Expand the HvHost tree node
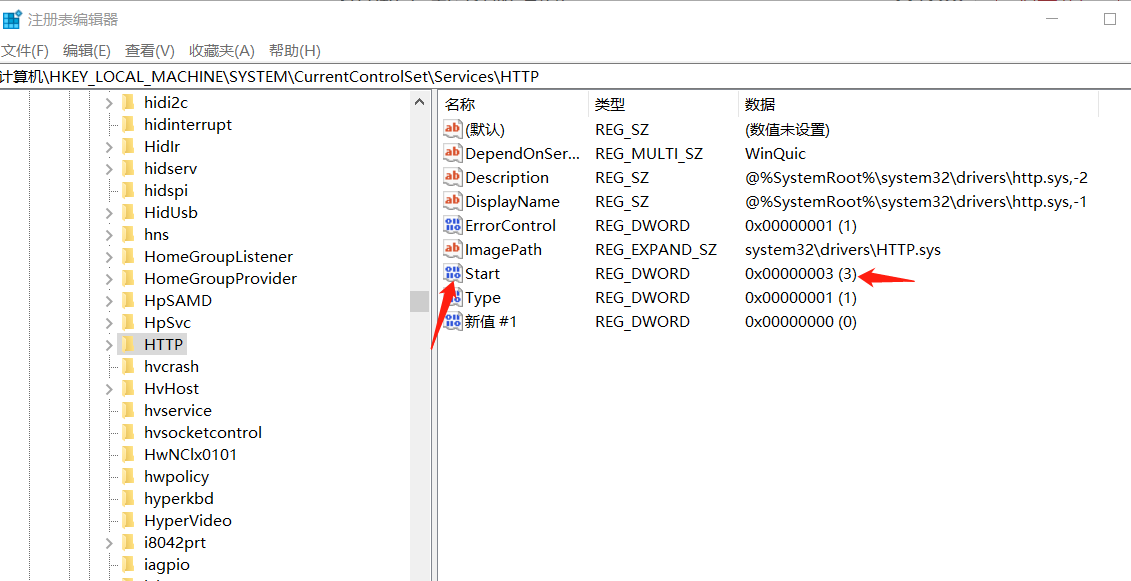This screenshot has width=1131, height=581. pyautogui.click(x=109, y=389)
